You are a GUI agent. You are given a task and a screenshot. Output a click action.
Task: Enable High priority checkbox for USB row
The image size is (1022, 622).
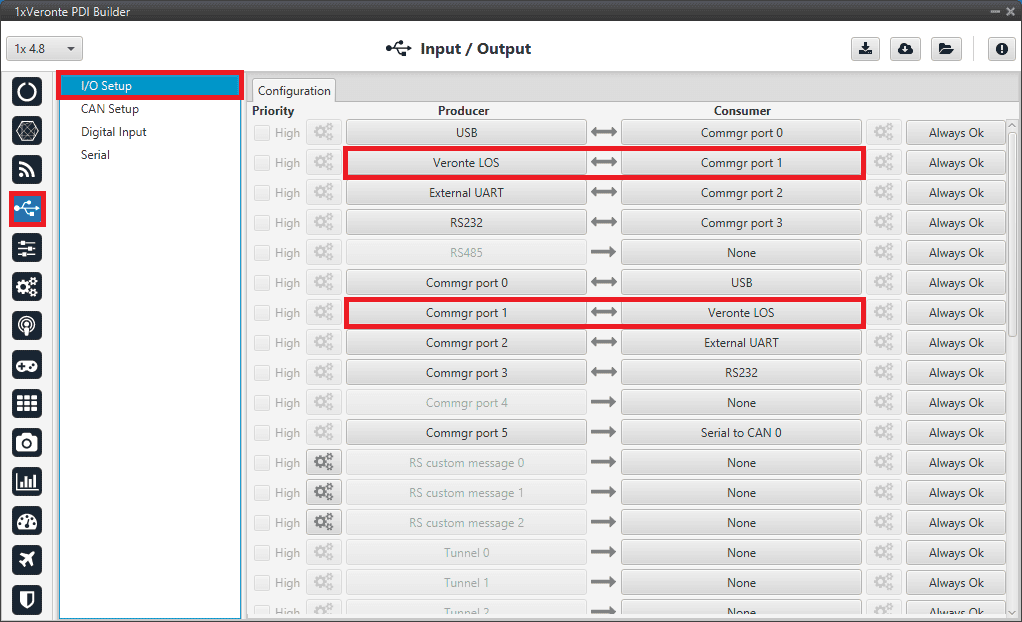[x=262, y=133]
